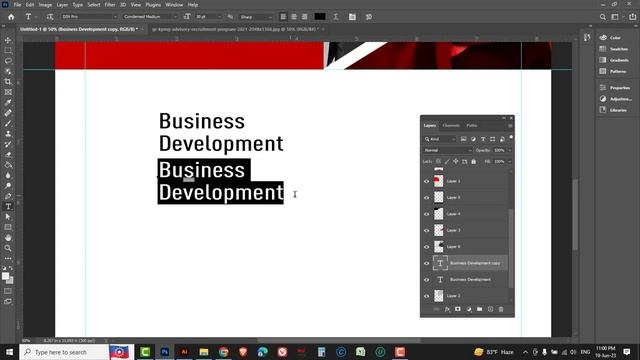Open font style Condensed Medium dropdown
The height and width of the screenshot is (360, 640).
(x=150, y=17)
